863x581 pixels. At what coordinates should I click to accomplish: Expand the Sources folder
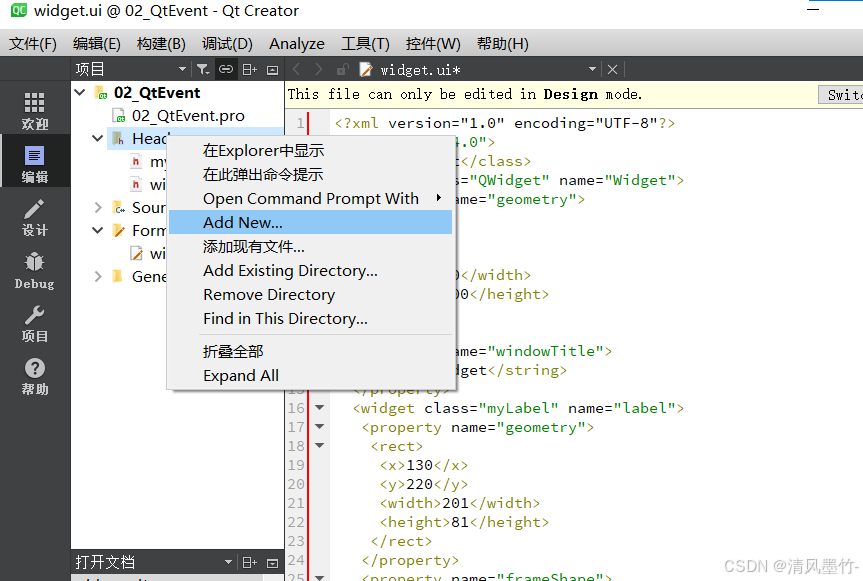(x=97, y=207)
